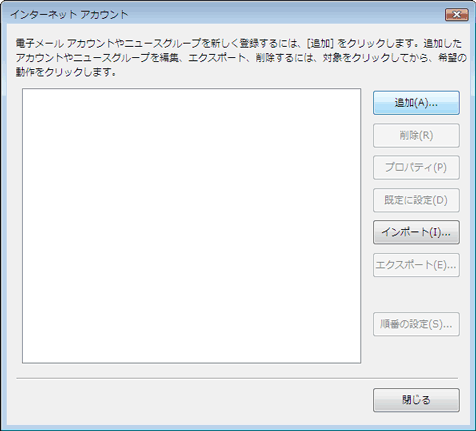Click the horizontal separator above 閉じる
Screen dimensions: 476x431
[x=237, y=378]
